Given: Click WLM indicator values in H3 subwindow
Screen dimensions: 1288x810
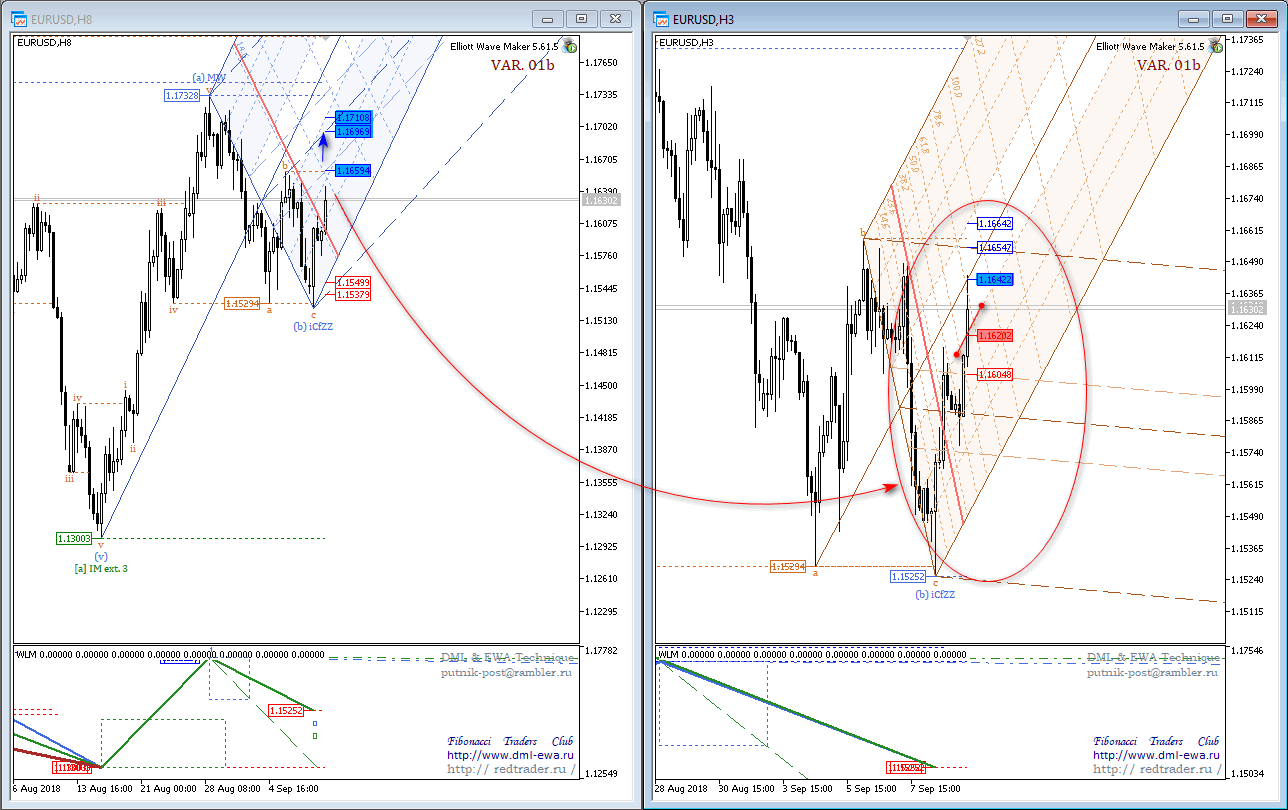Looking at the screenshot, I should (812, 654).
